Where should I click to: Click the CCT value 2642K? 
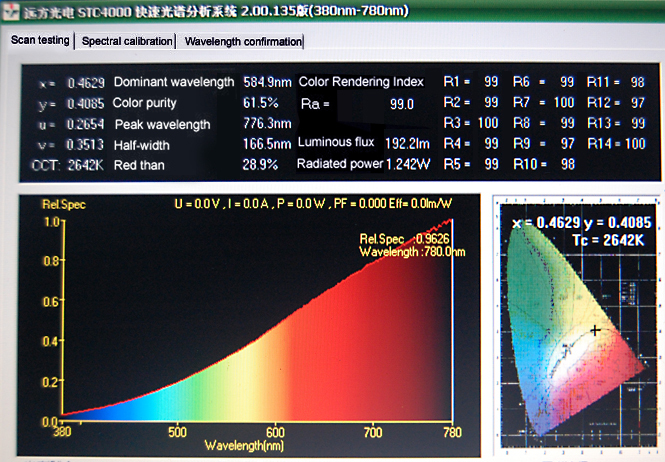click(x=86, y=165)
